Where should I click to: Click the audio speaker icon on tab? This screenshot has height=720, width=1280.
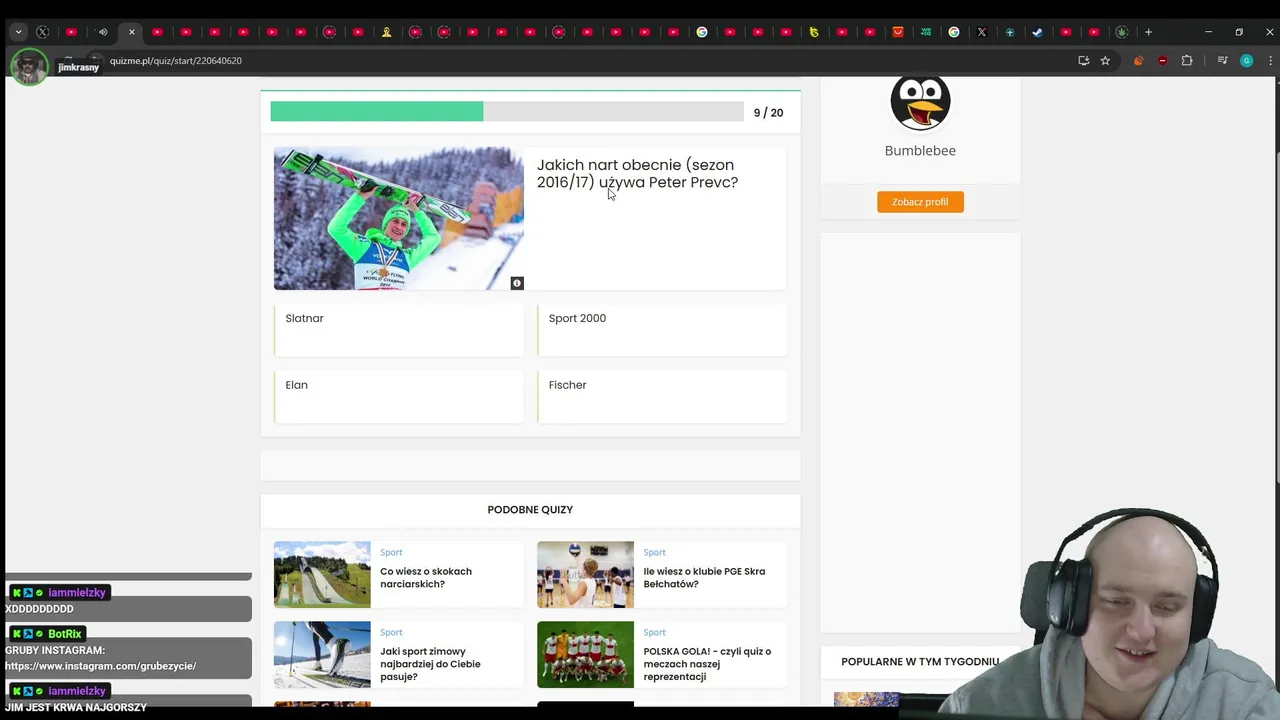coord(103,32)
